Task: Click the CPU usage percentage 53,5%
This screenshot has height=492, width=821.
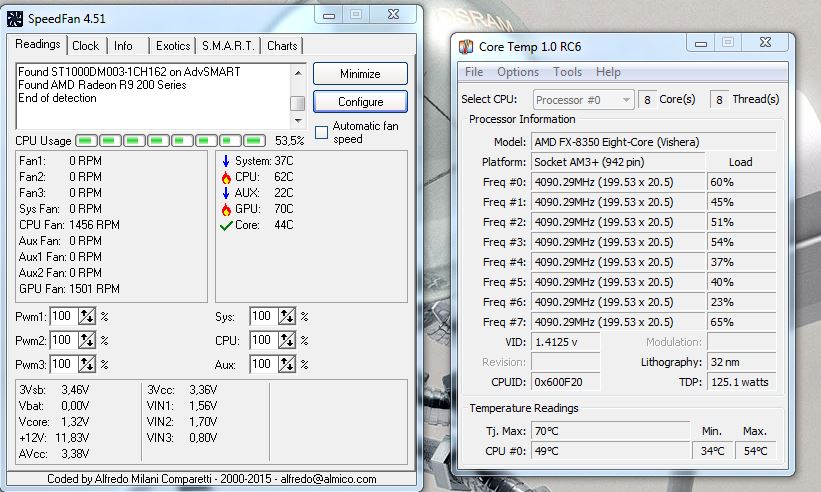Action: point(290,141)
